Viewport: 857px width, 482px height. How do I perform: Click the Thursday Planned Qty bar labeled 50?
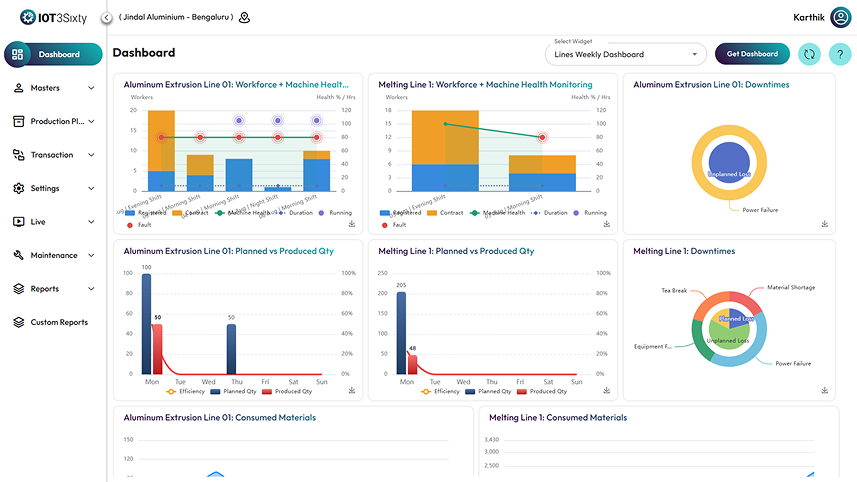(231, 349)
